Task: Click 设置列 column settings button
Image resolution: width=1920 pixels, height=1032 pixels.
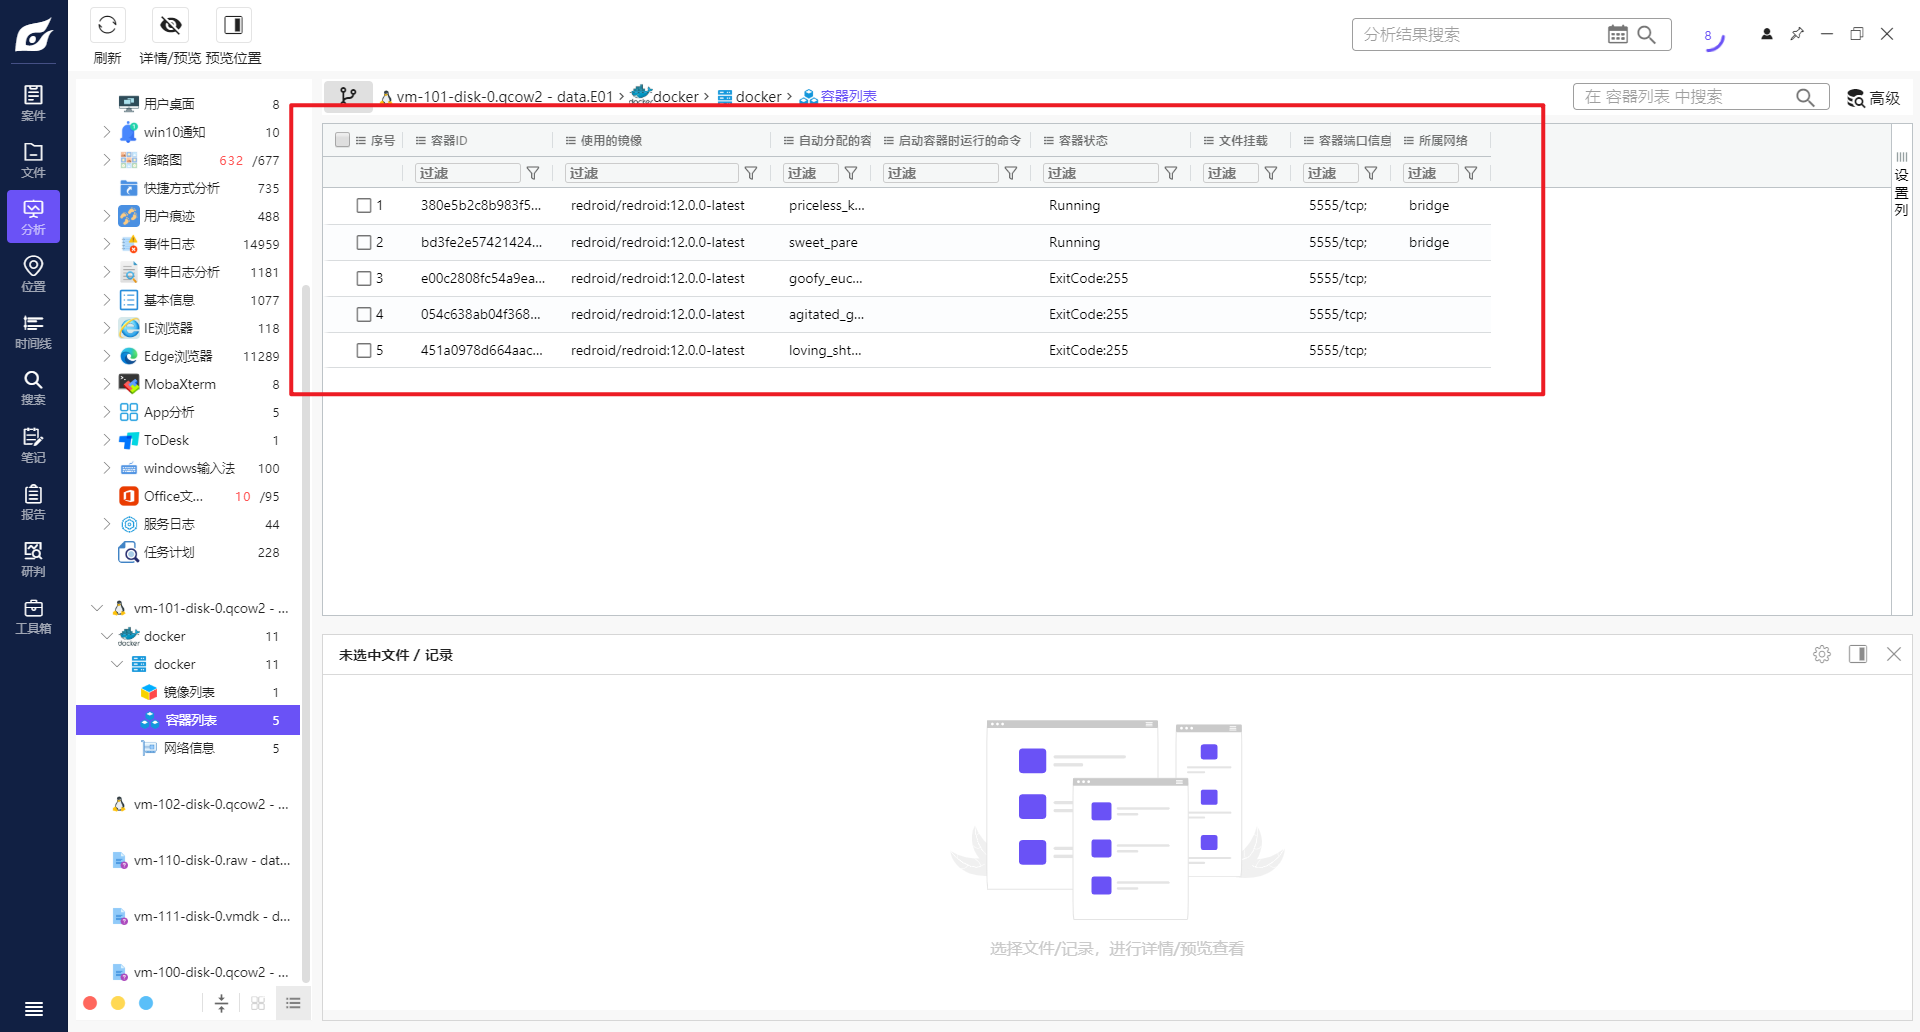Action: coord(1901,186)
